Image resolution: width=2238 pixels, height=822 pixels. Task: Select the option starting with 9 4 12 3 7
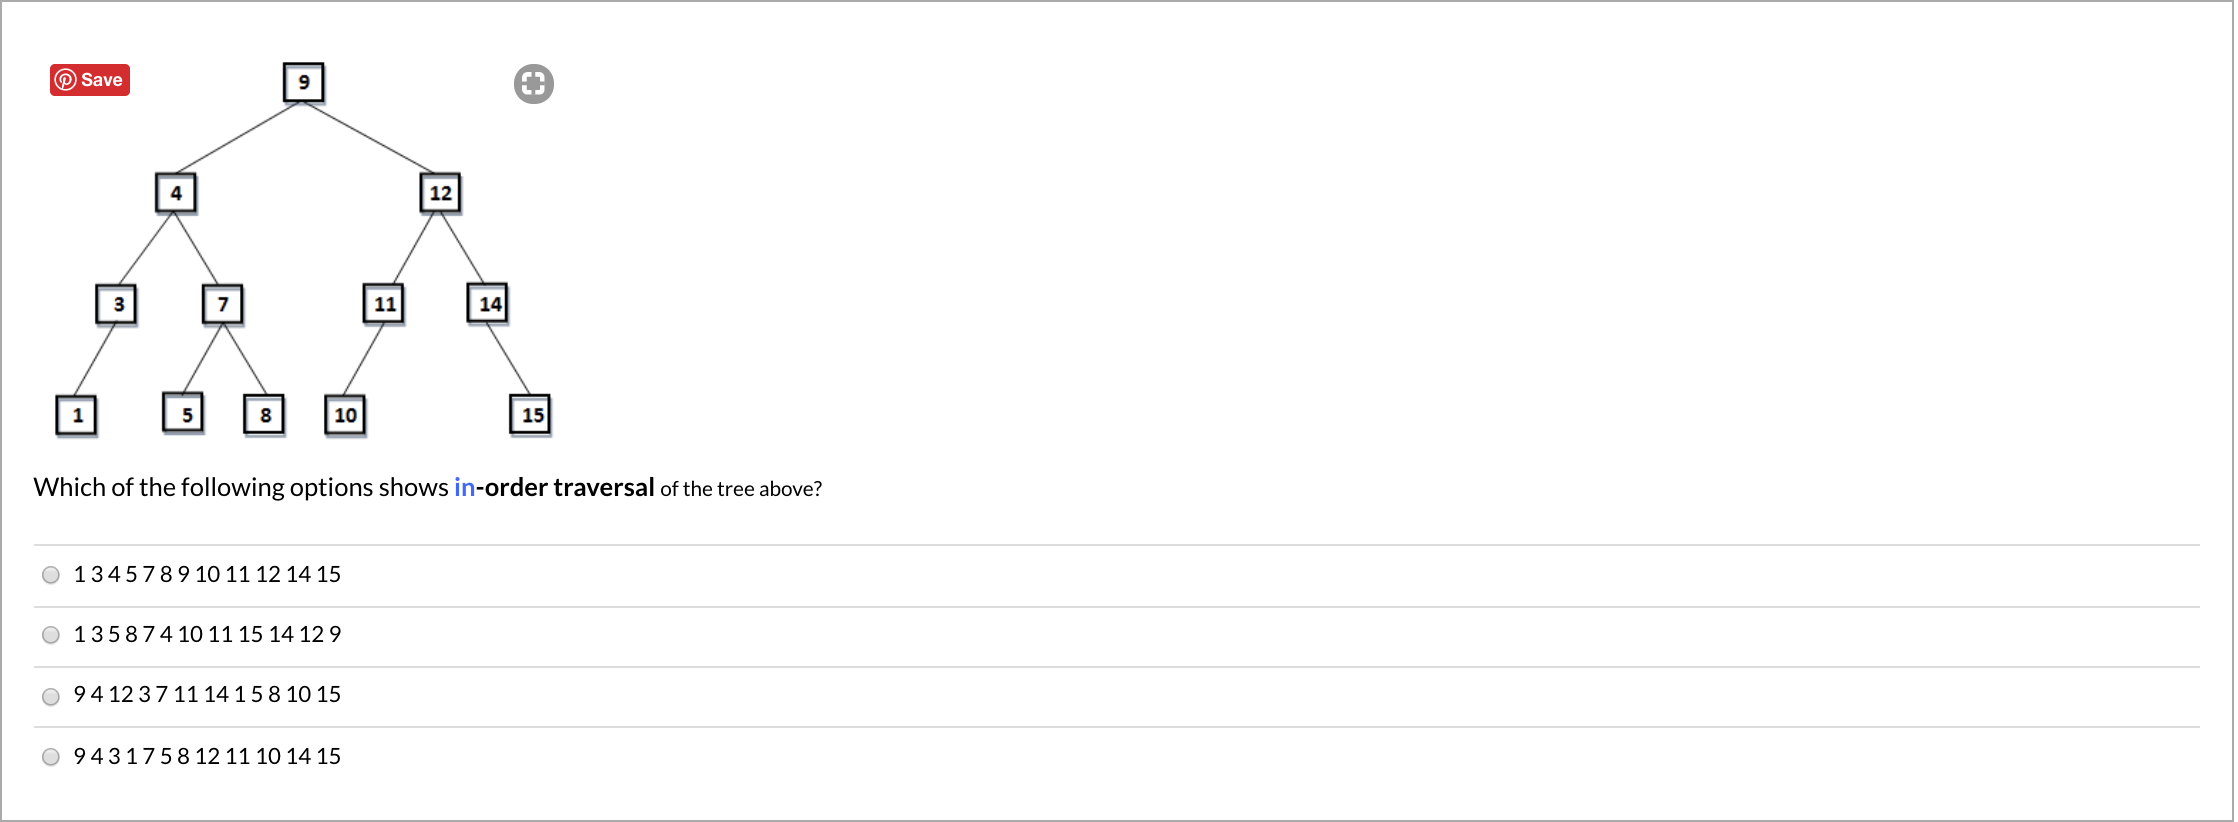[51, 697]
